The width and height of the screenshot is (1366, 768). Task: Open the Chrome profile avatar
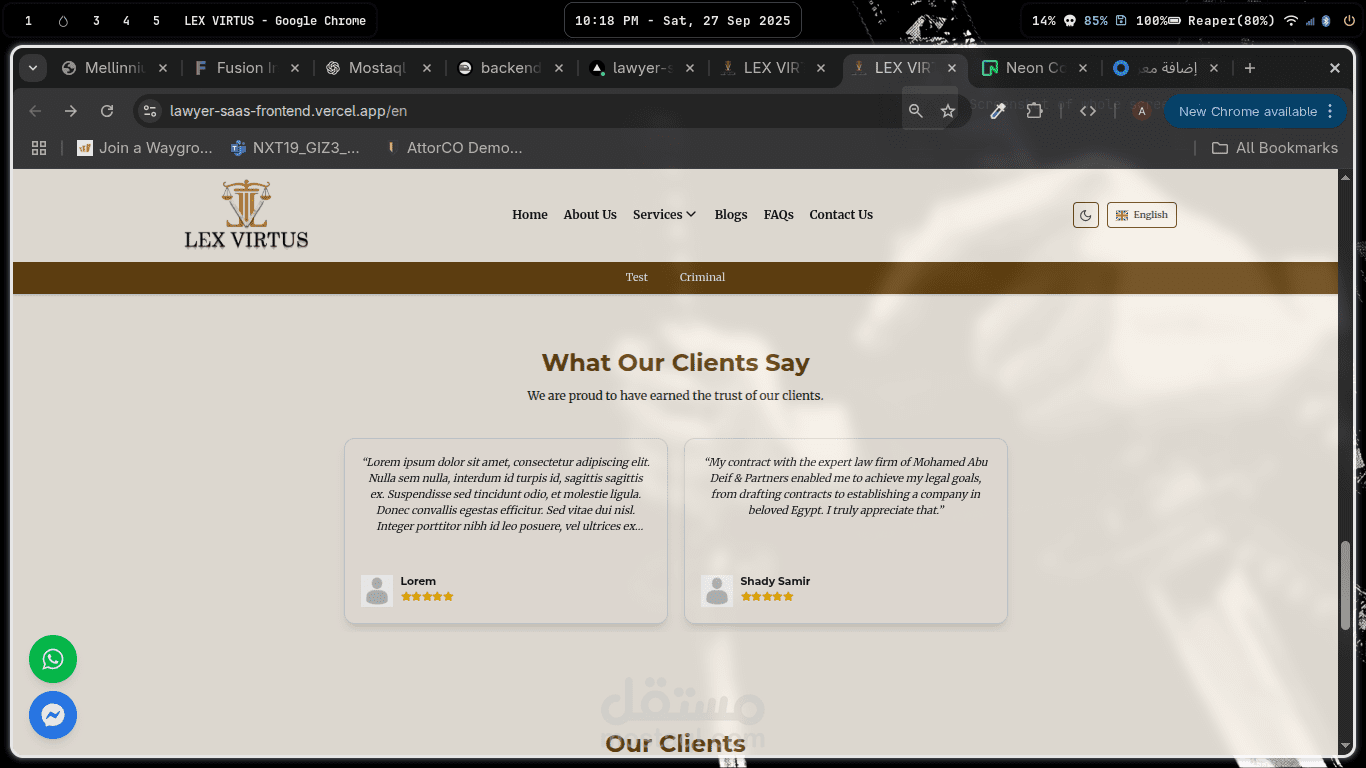pyautogui.click(x=1141, y=111)
